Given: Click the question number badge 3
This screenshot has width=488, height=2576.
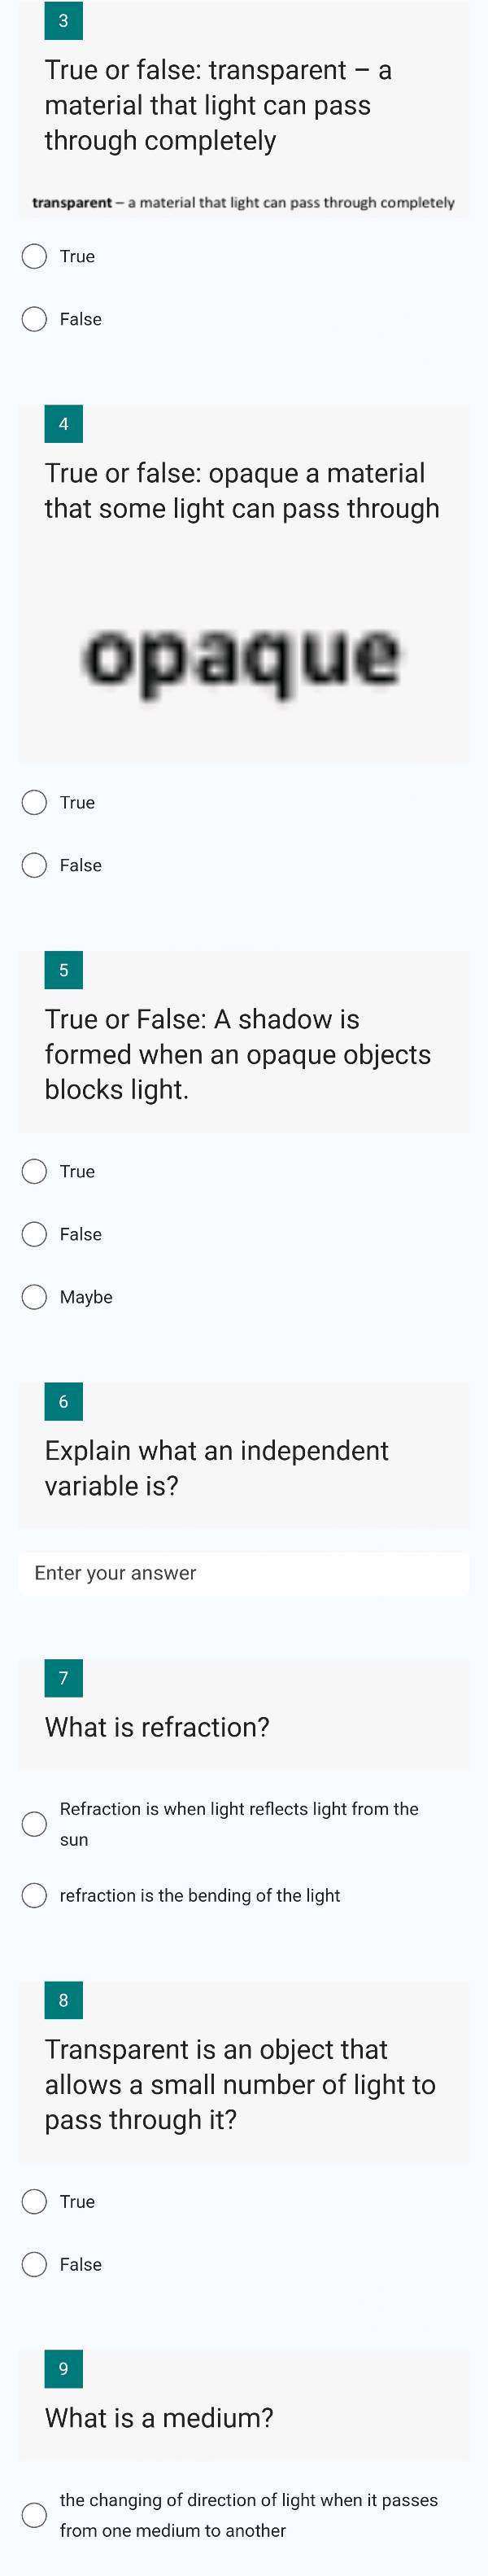Looking at the screenshot, I should coord(64,20).
